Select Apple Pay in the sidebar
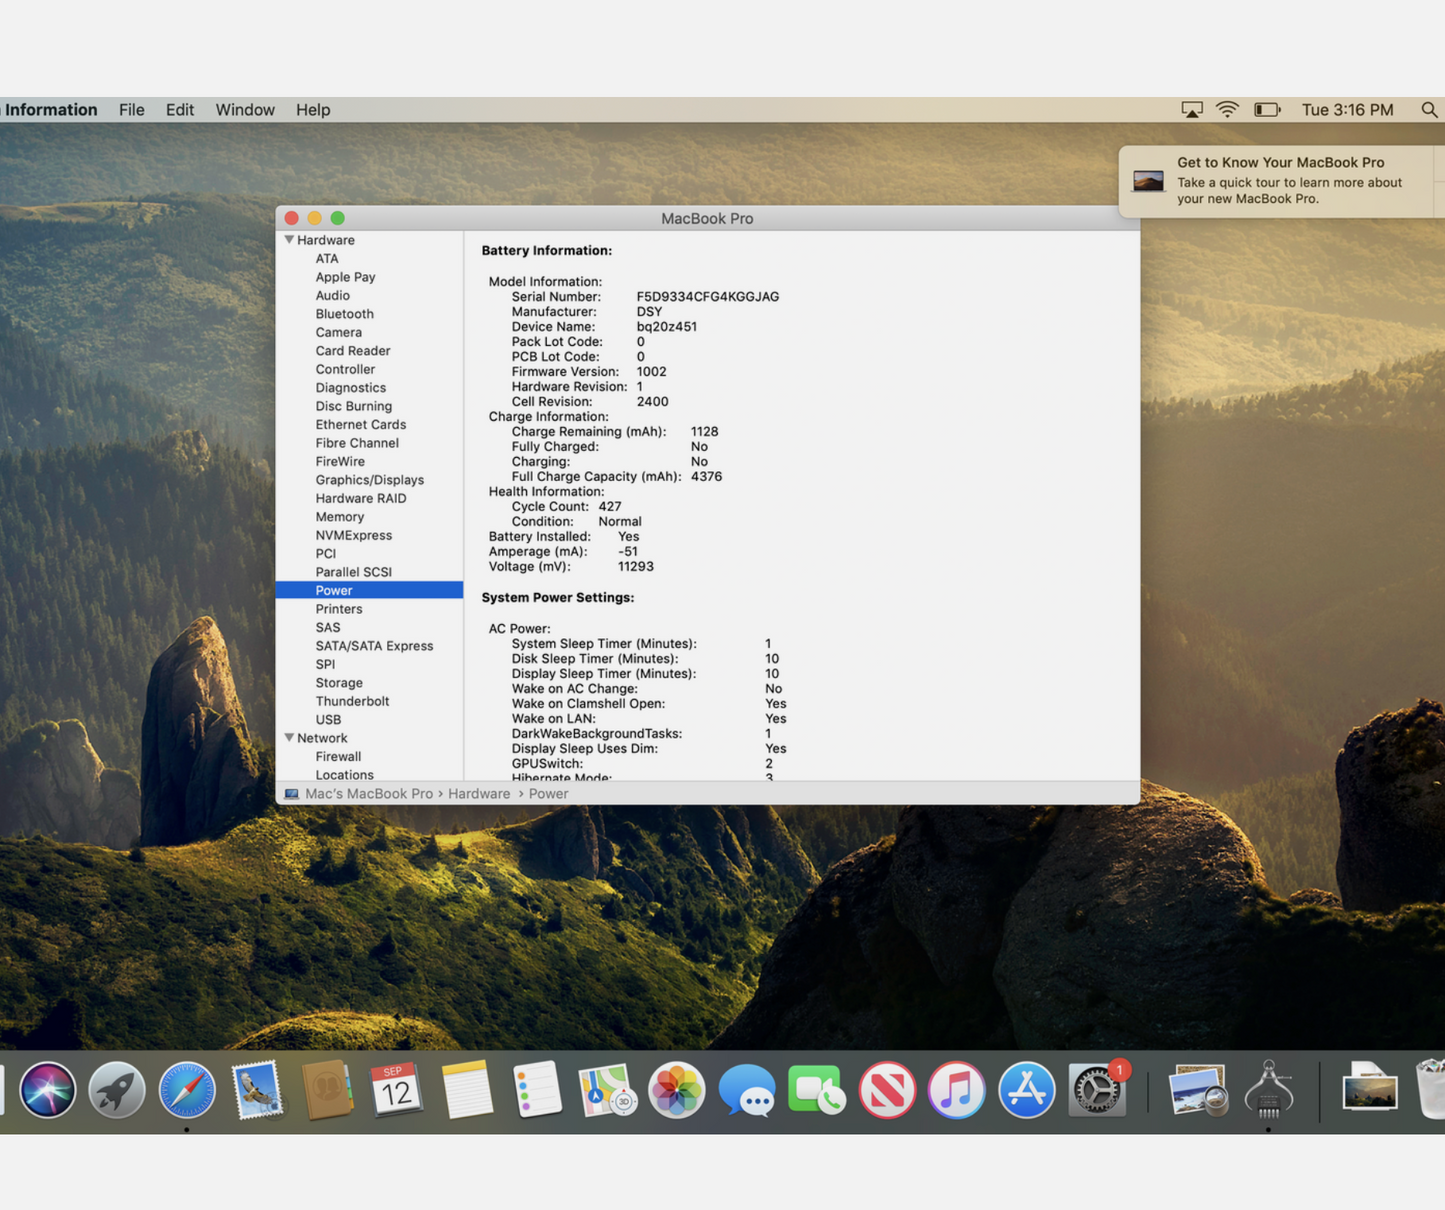The height and width of the screenshot is (1210, 1445). (345, 277)
